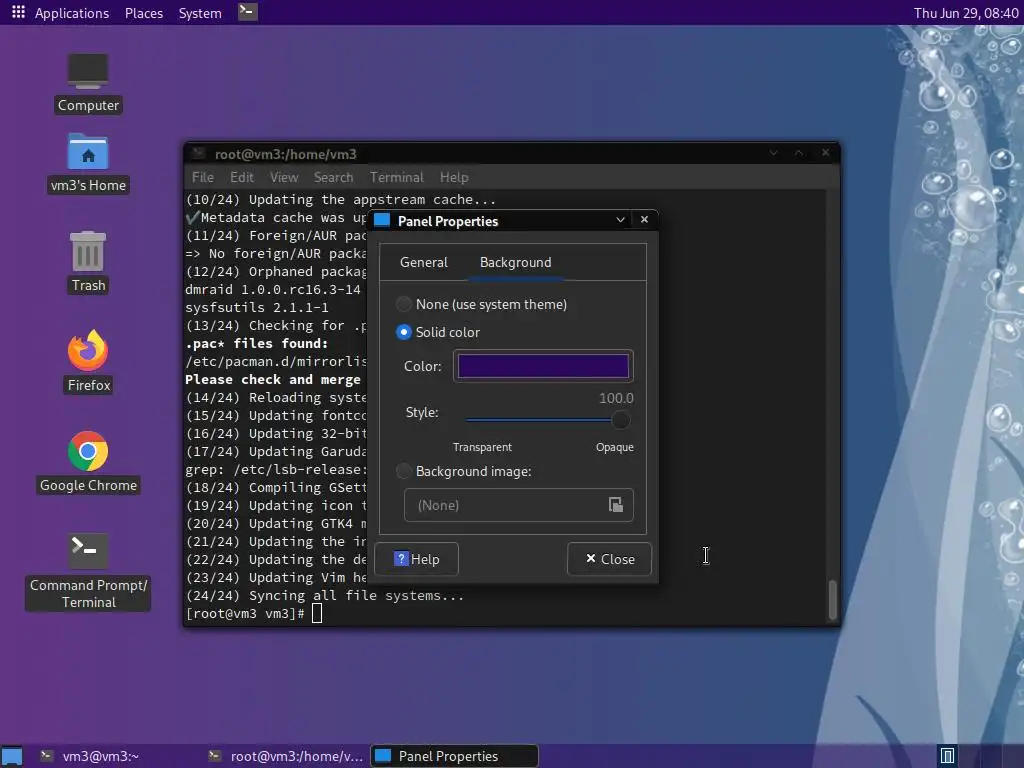Switch to the Background tab

[x=515, y=263]
